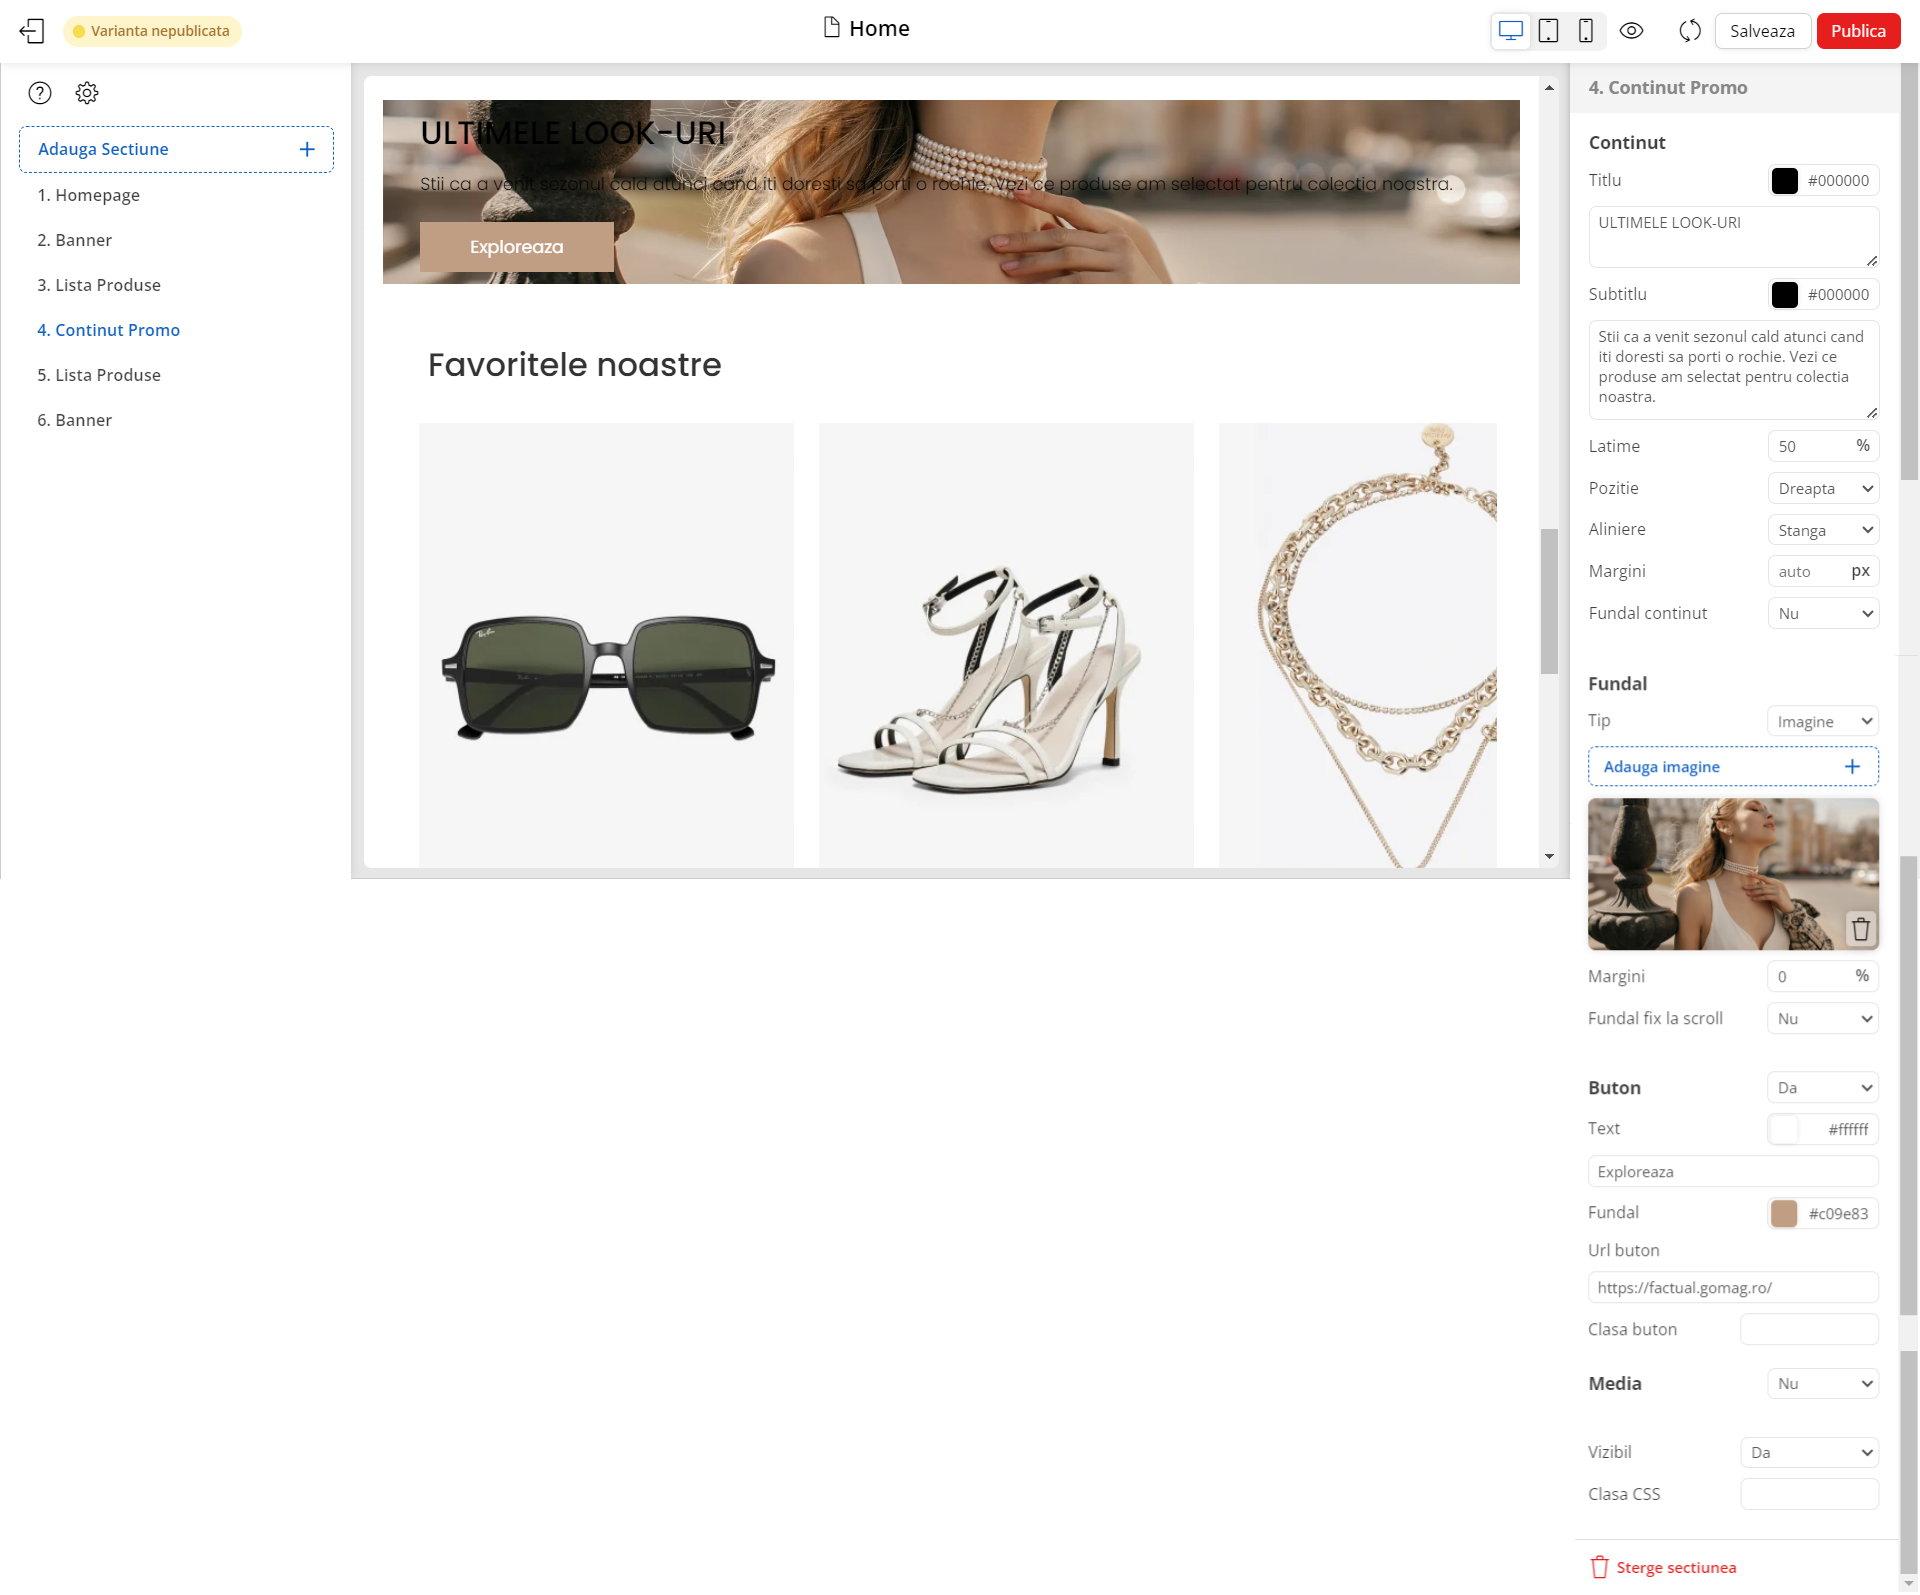Open the Fundal fix la scroll dropdown

tap(1822, 1018)
